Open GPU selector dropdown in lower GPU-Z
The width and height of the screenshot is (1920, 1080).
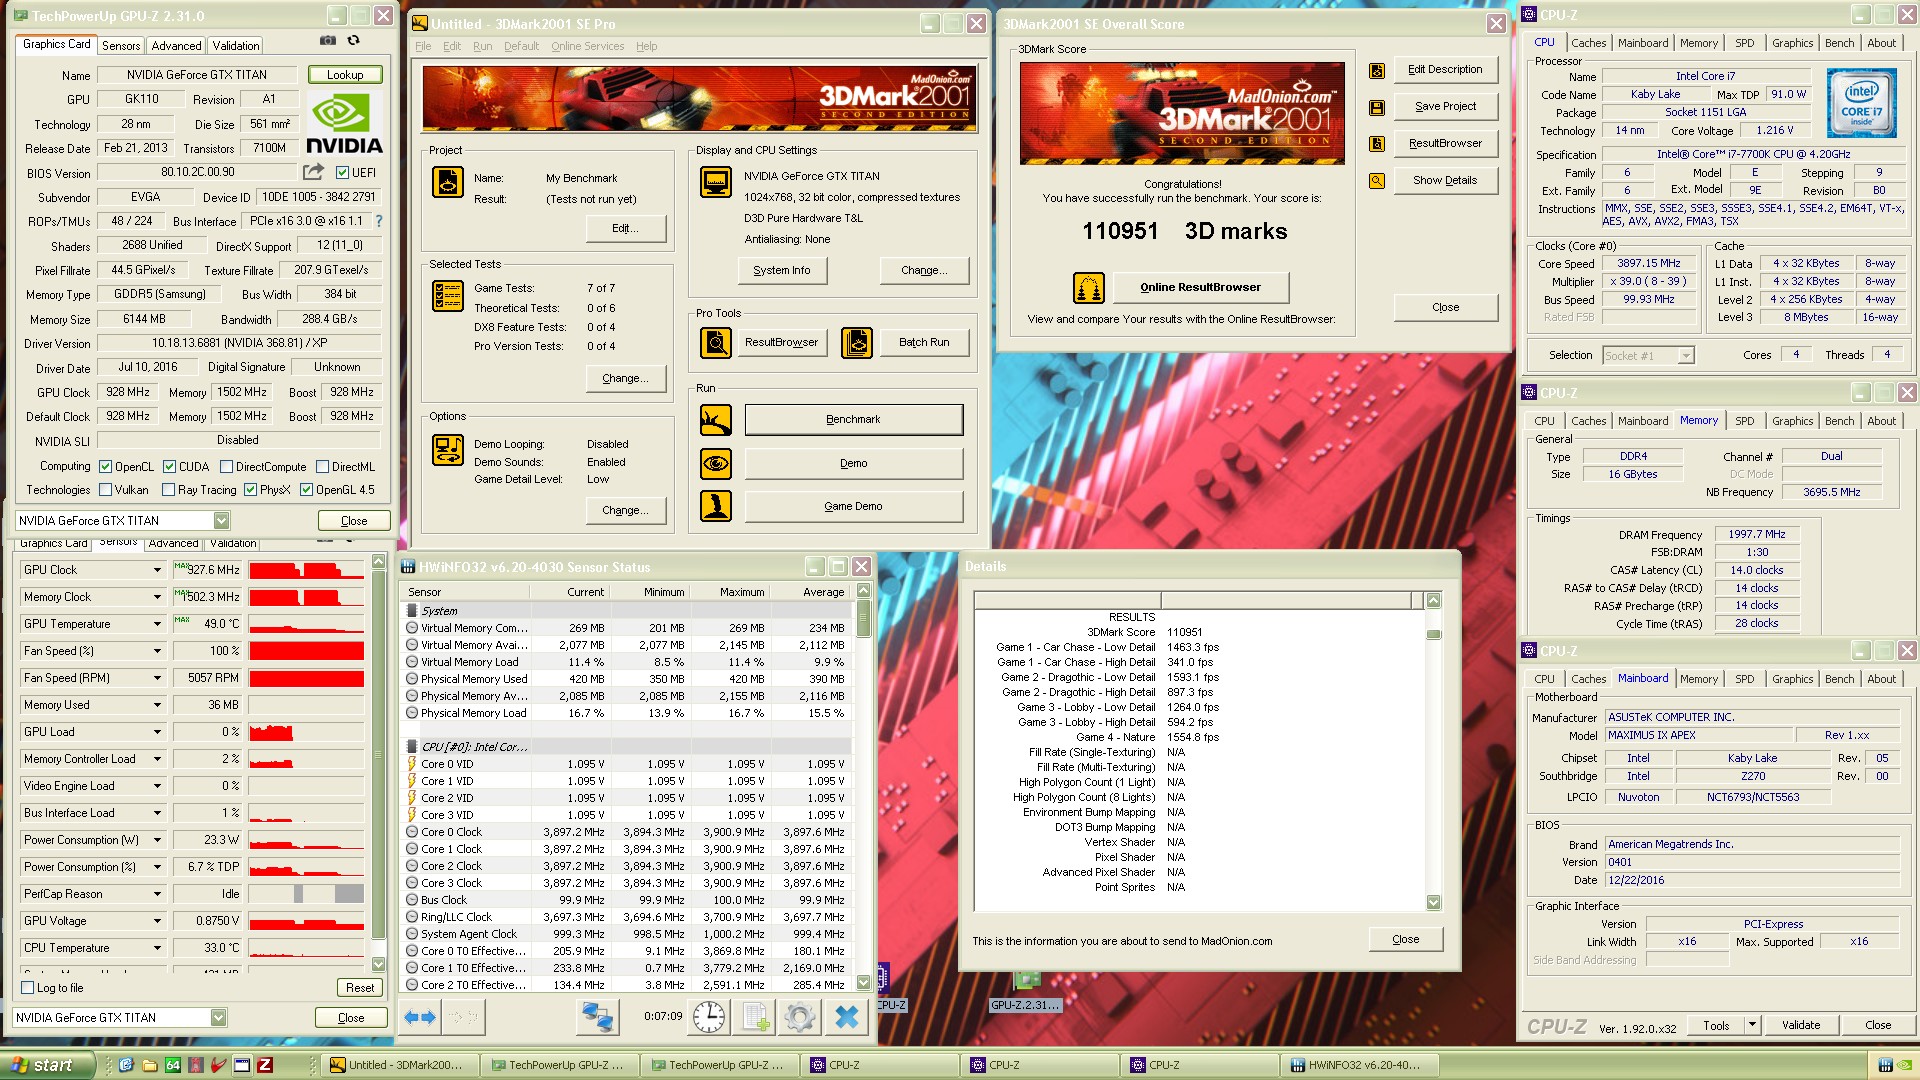tap(218, 1018)
